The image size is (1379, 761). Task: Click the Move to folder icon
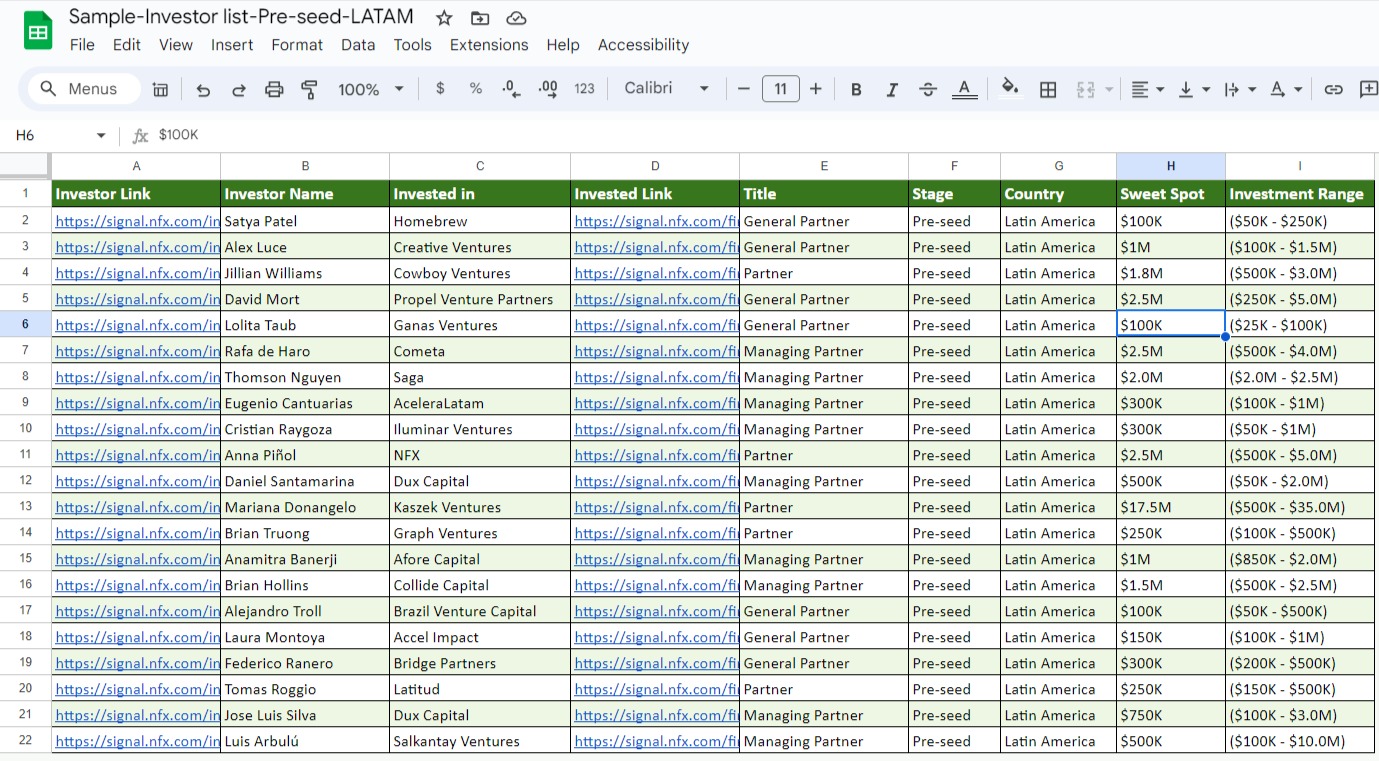tap(480, 18)
